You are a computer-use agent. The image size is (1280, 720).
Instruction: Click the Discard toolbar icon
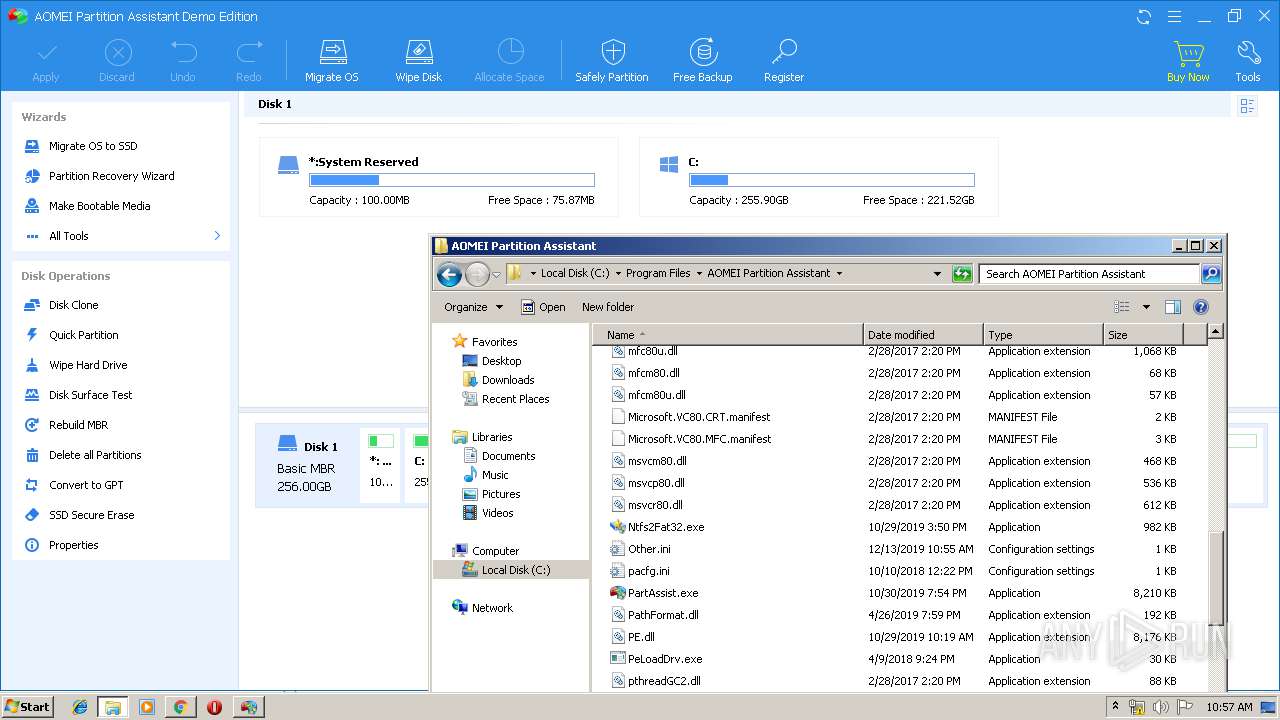tap(117, 60)
